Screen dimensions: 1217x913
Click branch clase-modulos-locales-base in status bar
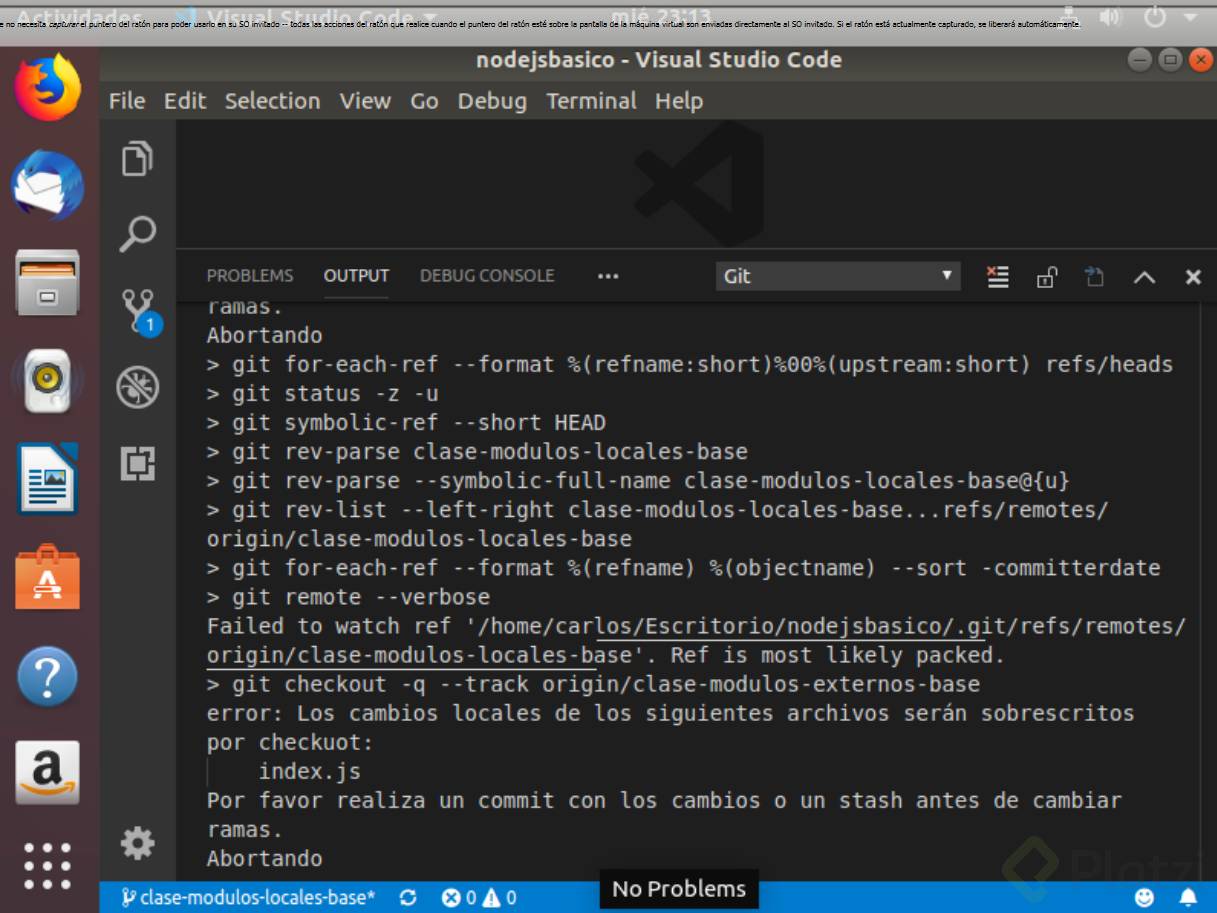click(248, 897)
